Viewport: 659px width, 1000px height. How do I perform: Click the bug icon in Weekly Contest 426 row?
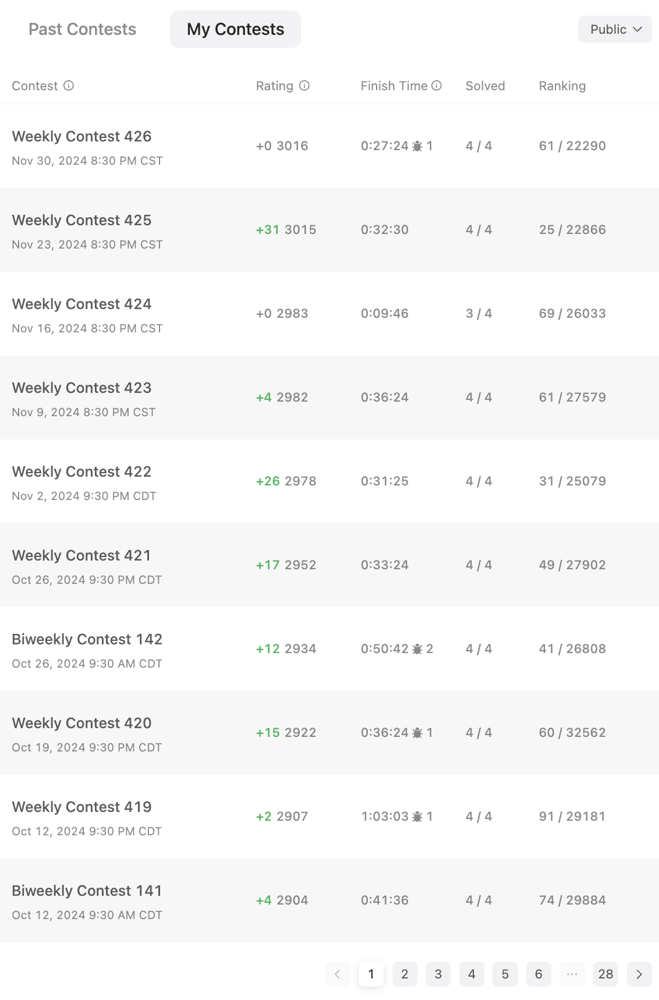[x=417, y=146]
